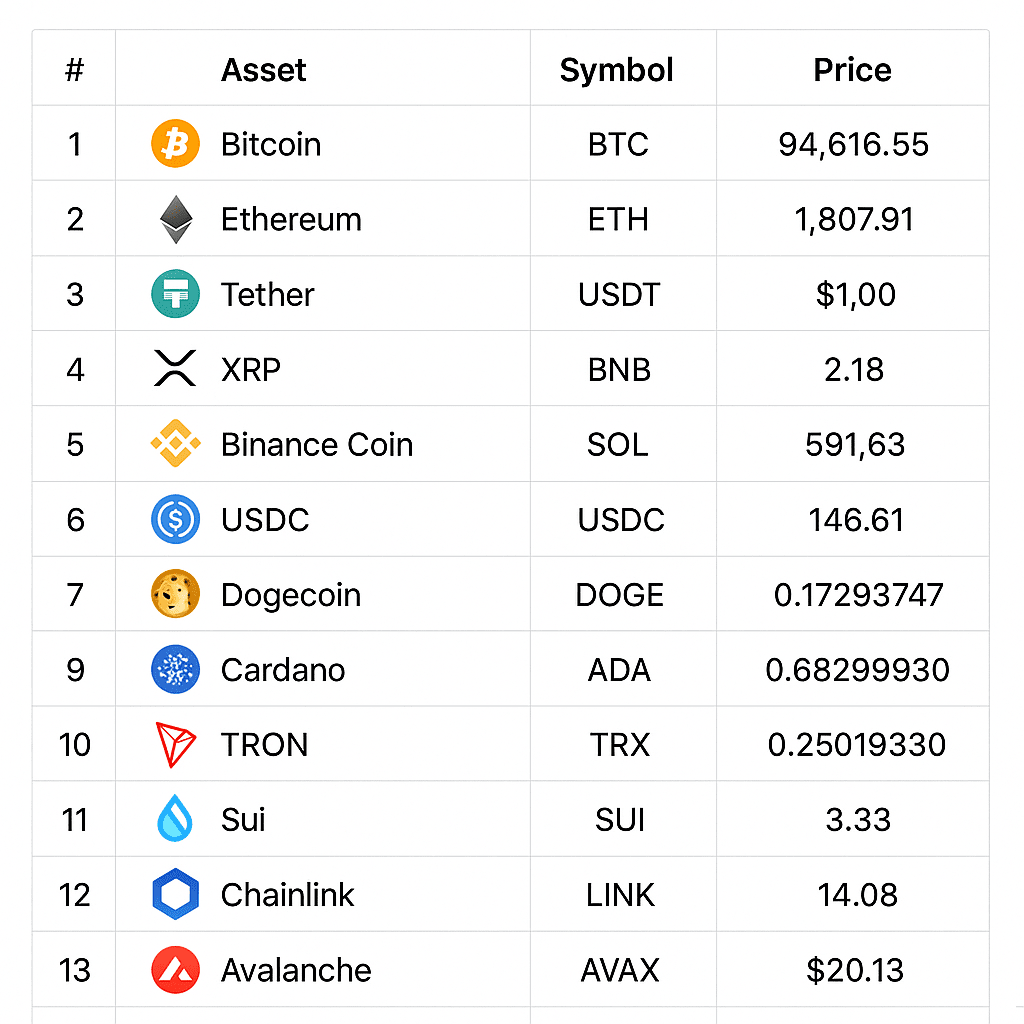Open the Ethereum asset name link
The width and height of the screenshot is (1024, 1024).
291,220
